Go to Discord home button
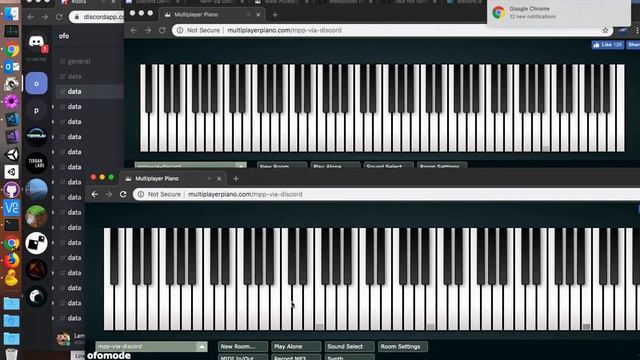This screenshot has width=640, height=360. [36, 42]
